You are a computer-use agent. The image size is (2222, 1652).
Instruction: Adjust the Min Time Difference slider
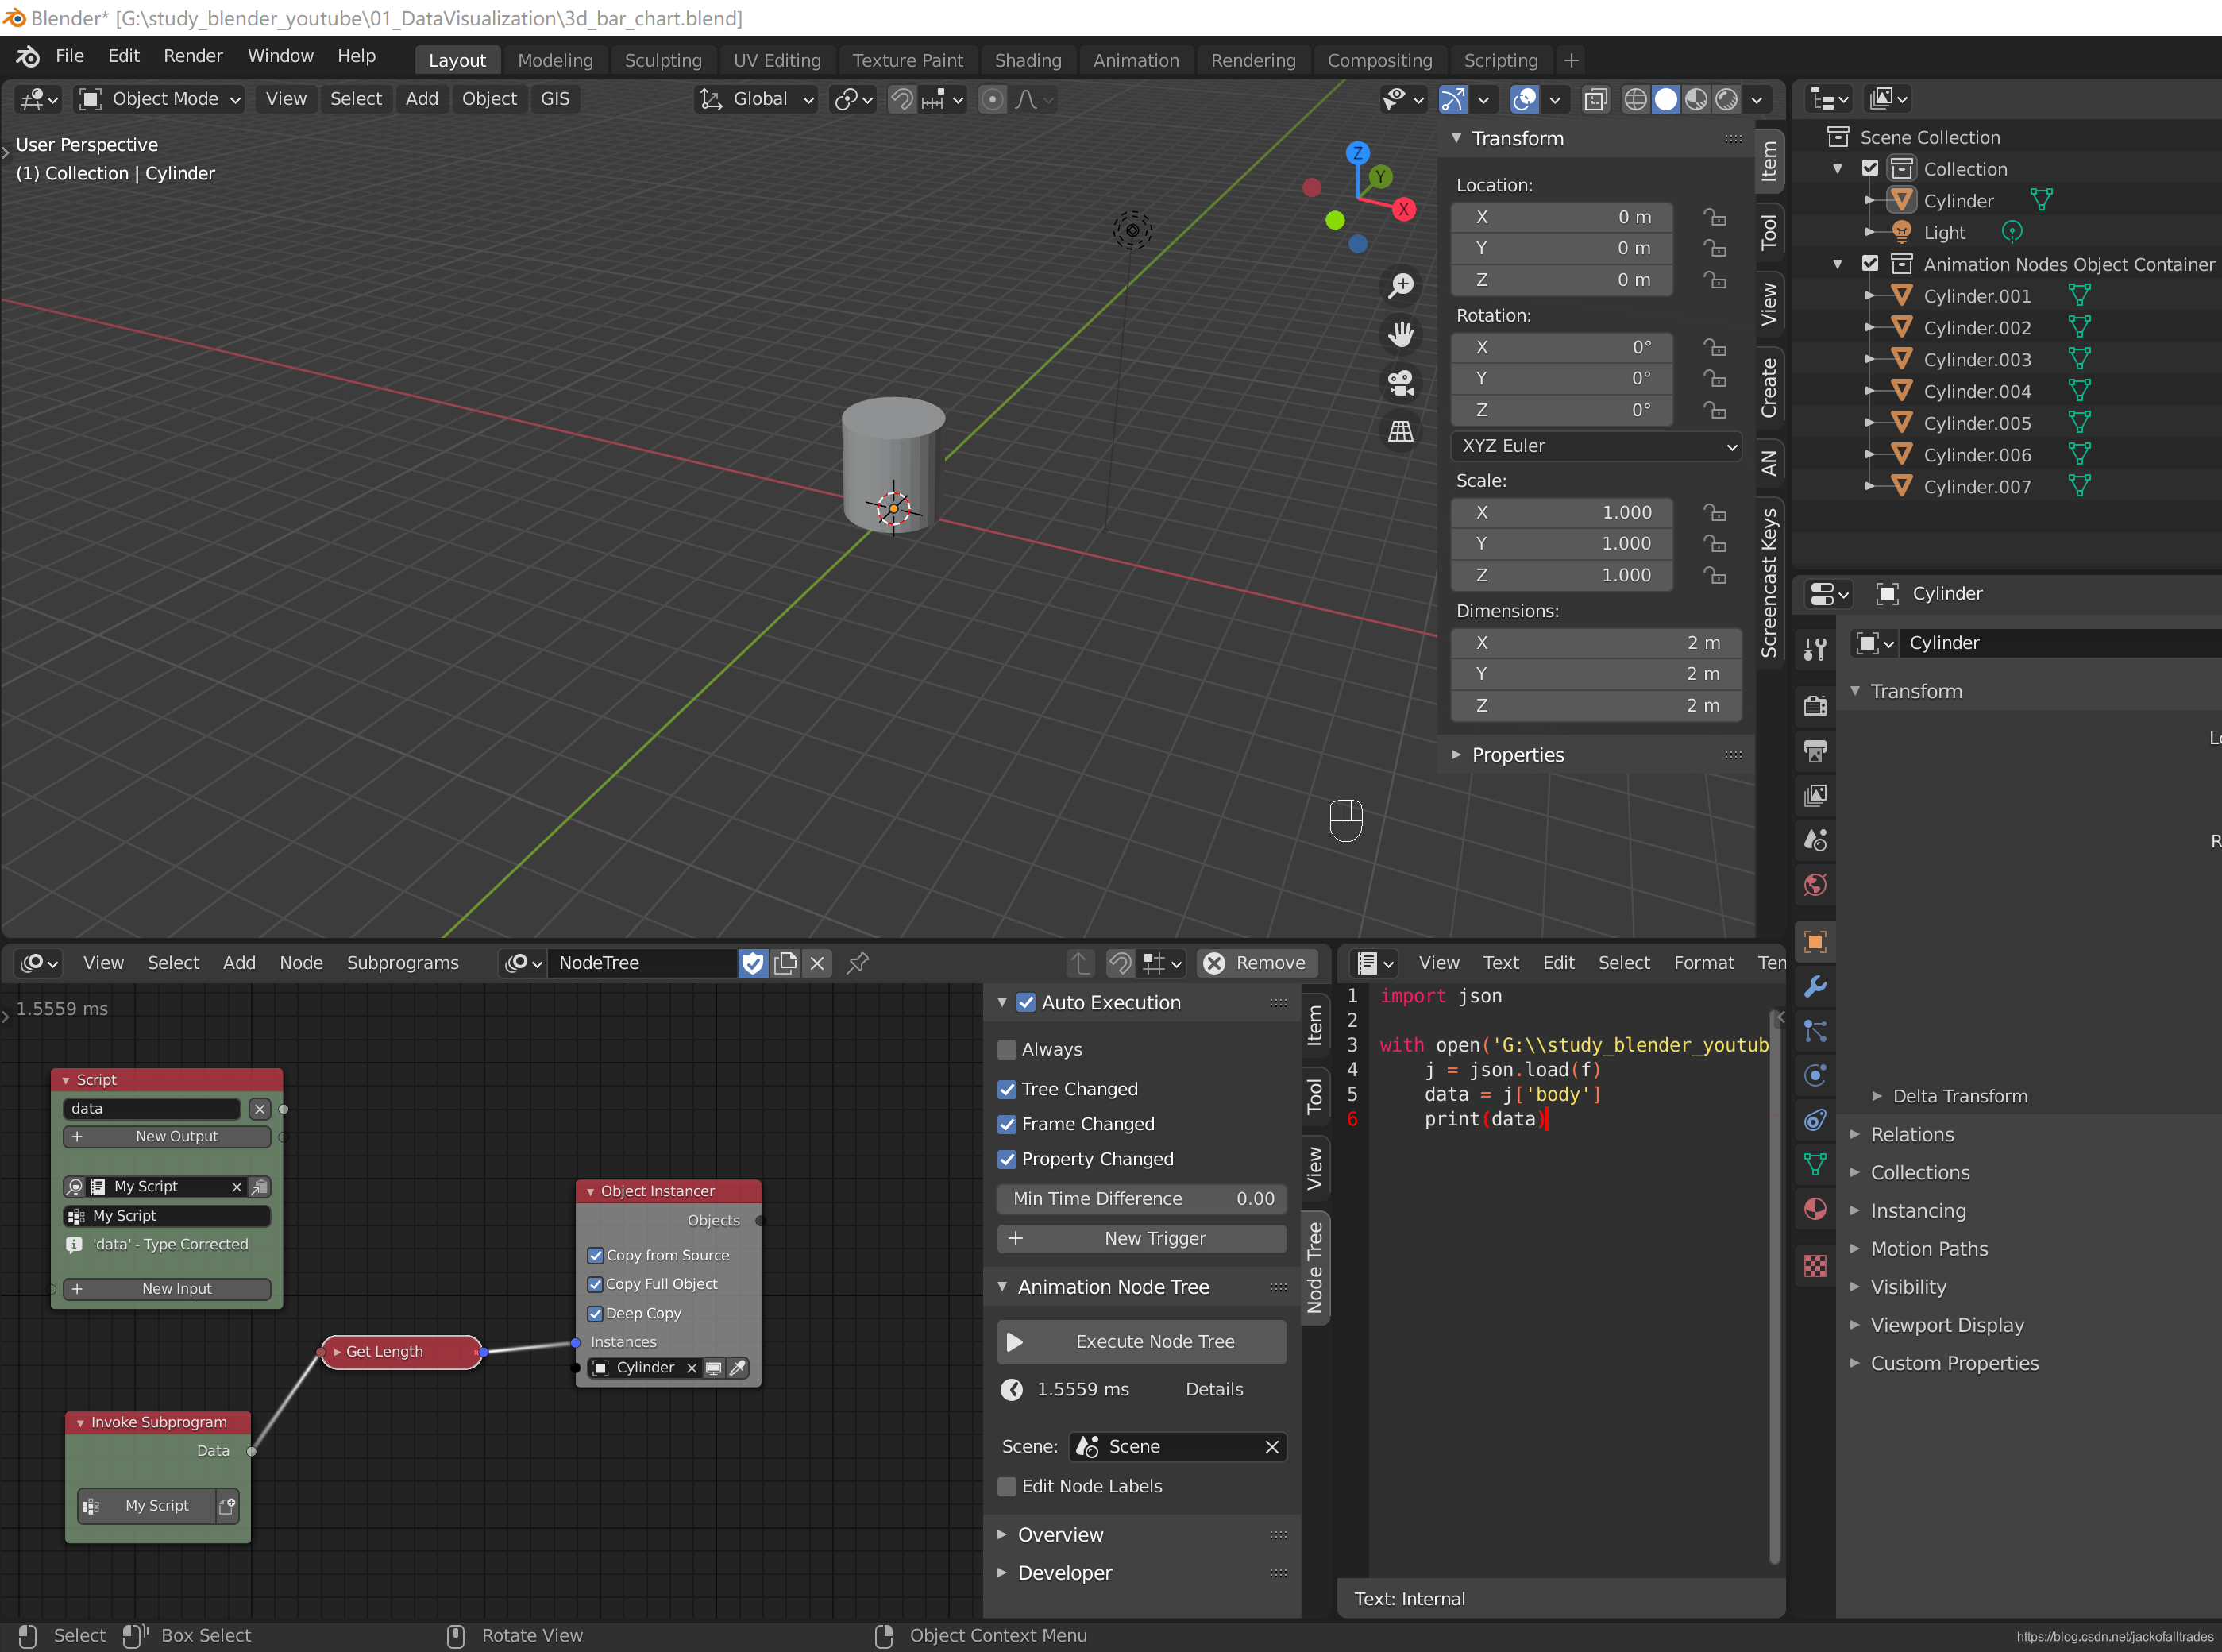[x=1141, y=1198]
